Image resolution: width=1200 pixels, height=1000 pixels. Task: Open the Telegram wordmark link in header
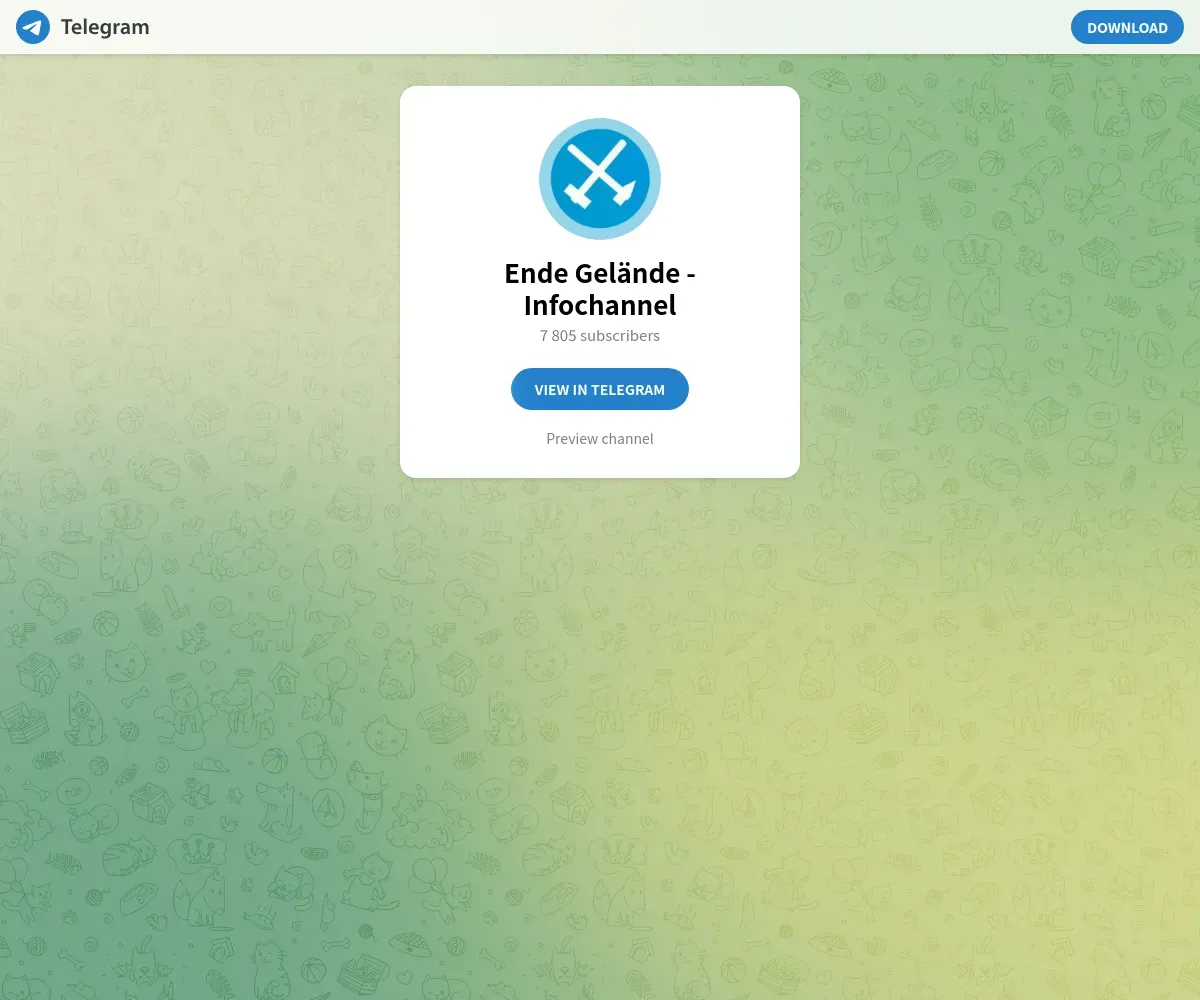click(x=105, y=27)
